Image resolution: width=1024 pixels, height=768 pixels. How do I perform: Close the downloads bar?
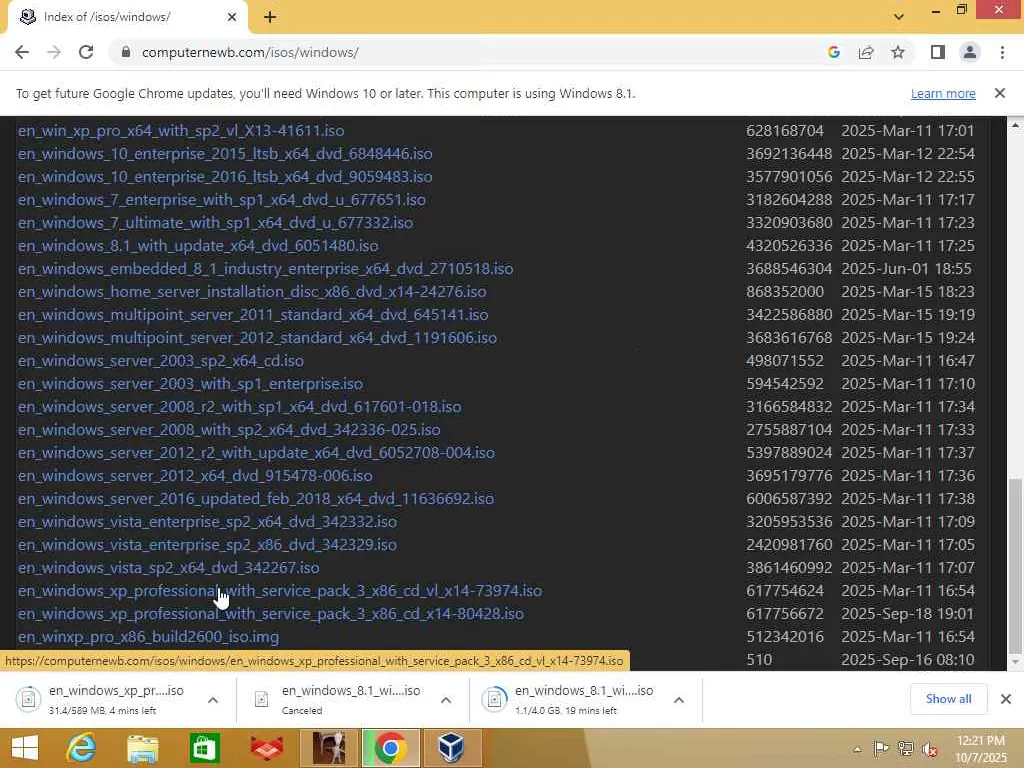(x=1006, y=699)
